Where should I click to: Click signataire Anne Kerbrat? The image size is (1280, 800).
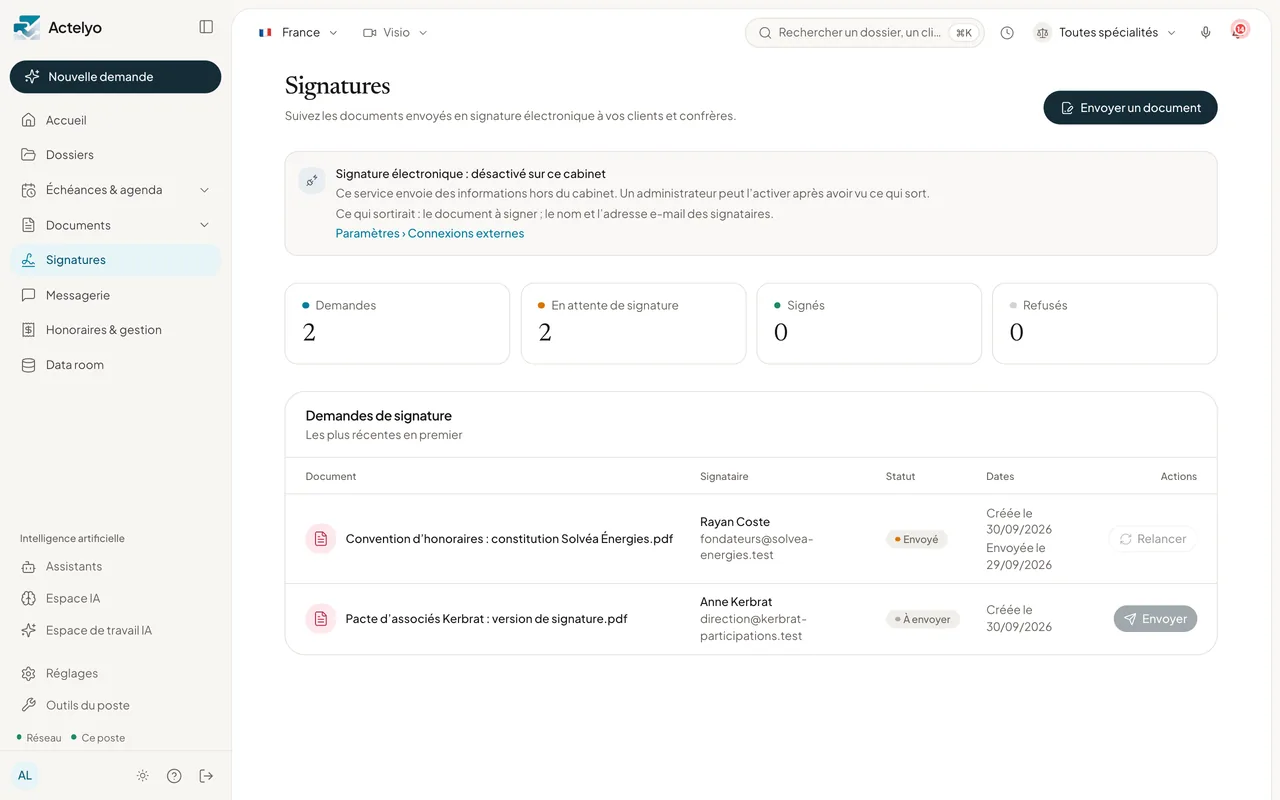click(x=736, y=602)
